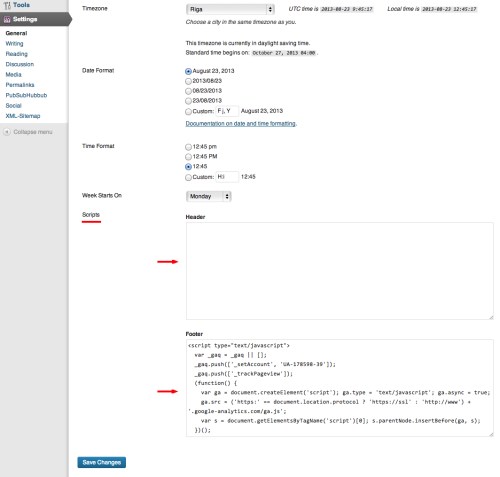
Task: Open documentation on date and time formatting
Action: (x=240, y=124)
